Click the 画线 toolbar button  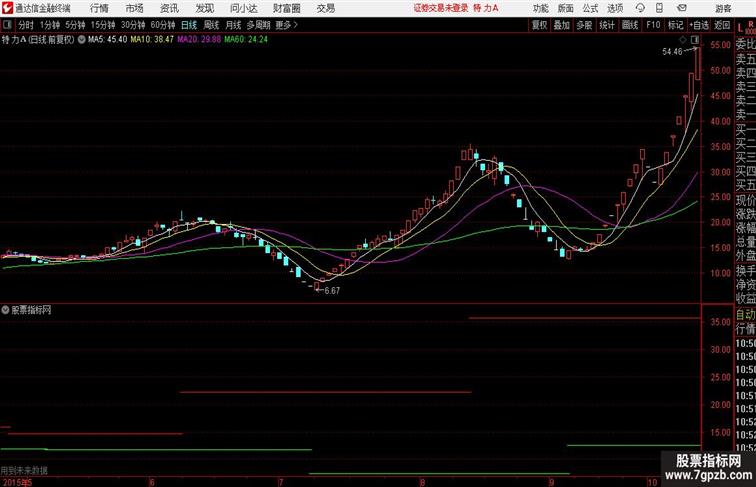pos(630,25)
